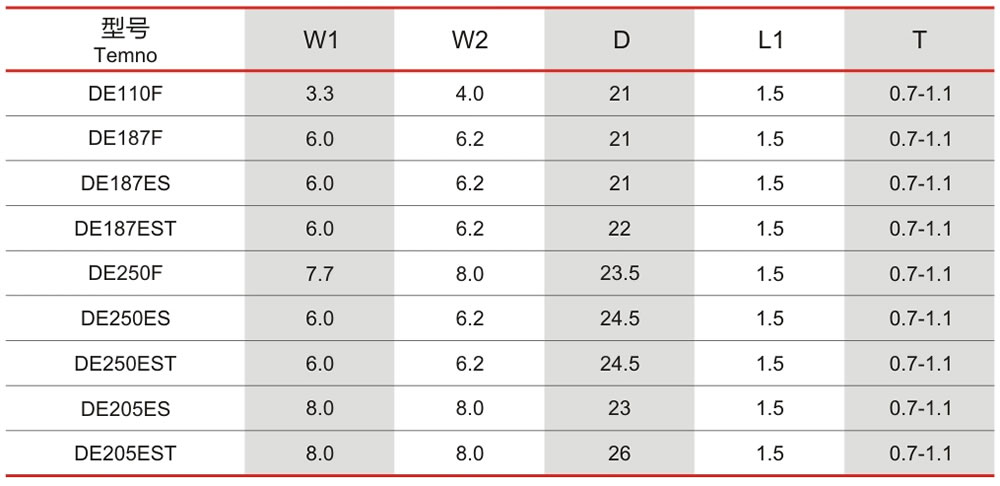Screen dimensions: 1000x486
Task: Select the DE205EST model cell
Action: tap(125, 453)
